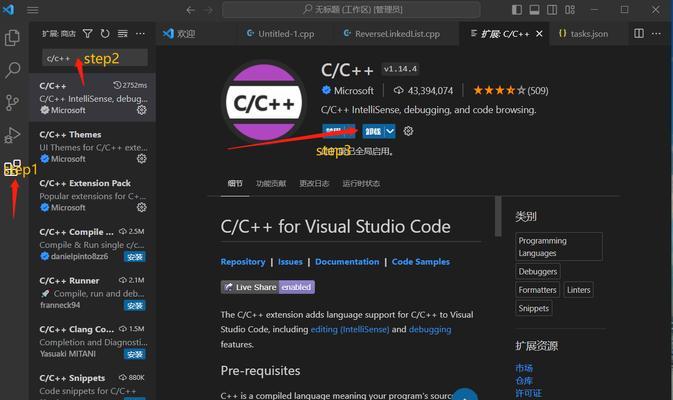Viewport: 673px width, 400px height.
Task: Open the editing (IntelliSense) link
Action: pos(350,329)
